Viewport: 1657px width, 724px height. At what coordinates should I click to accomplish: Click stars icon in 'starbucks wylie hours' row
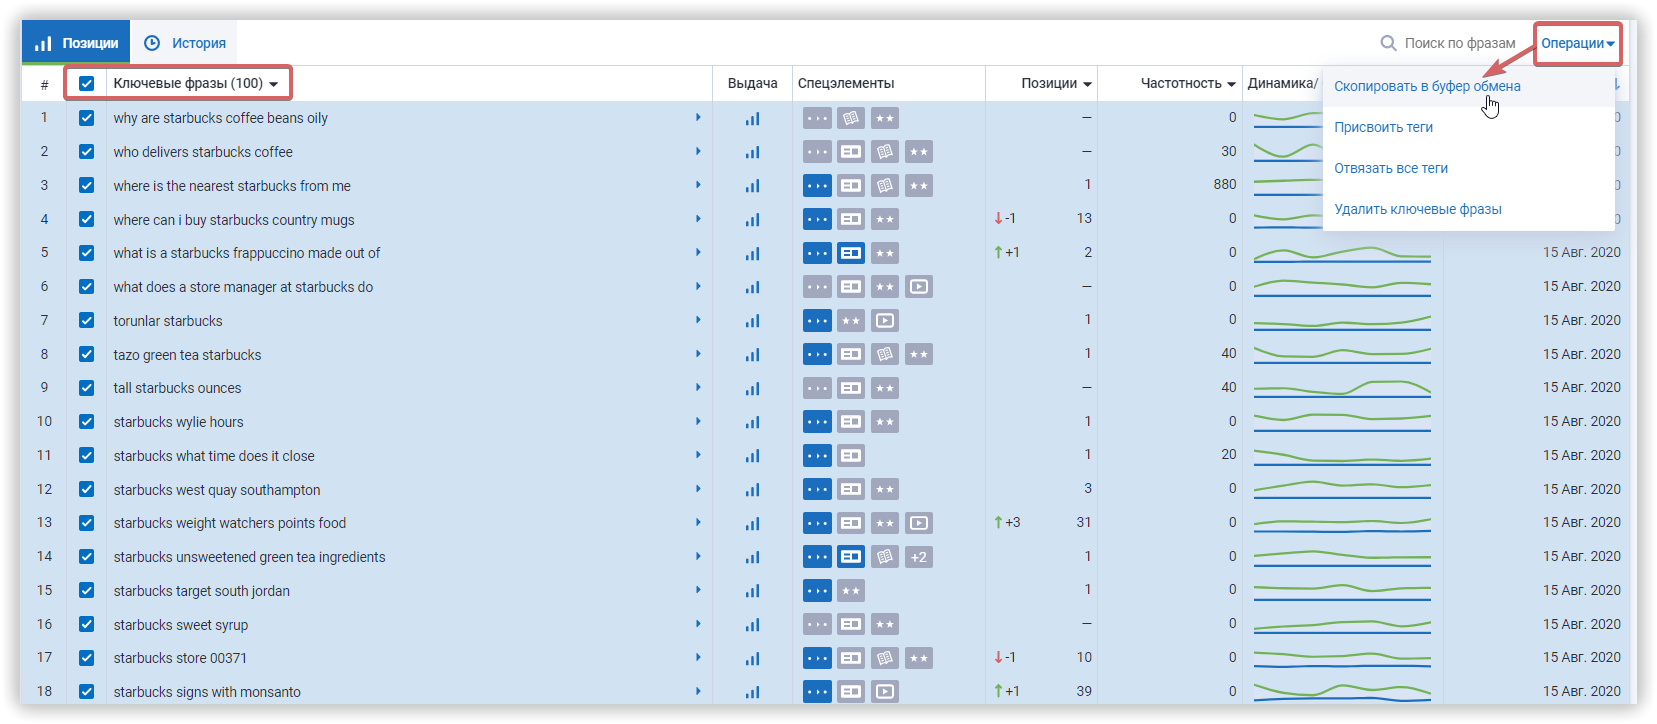885,422
